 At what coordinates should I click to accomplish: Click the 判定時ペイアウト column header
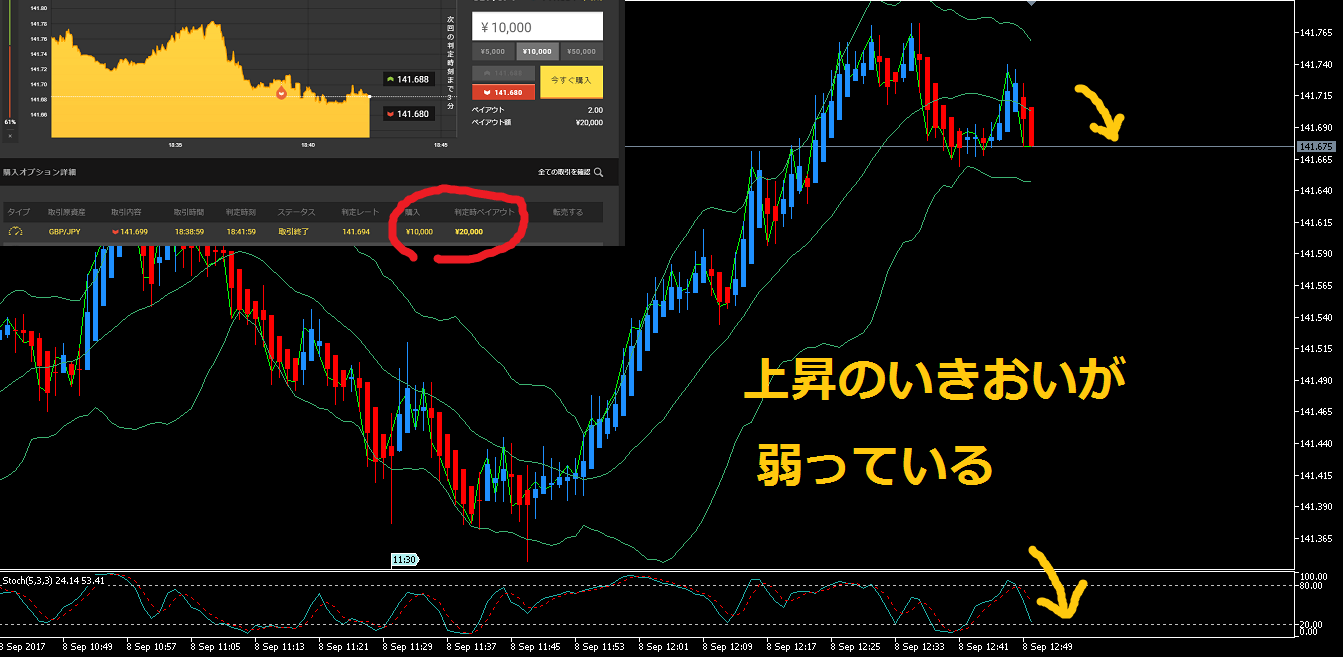(x=484, y=212)
